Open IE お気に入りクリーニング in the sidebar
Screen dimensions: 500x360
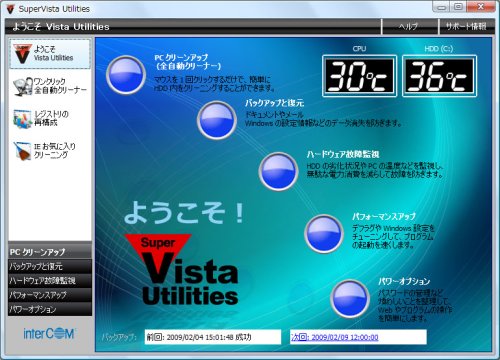coord(50,151)
